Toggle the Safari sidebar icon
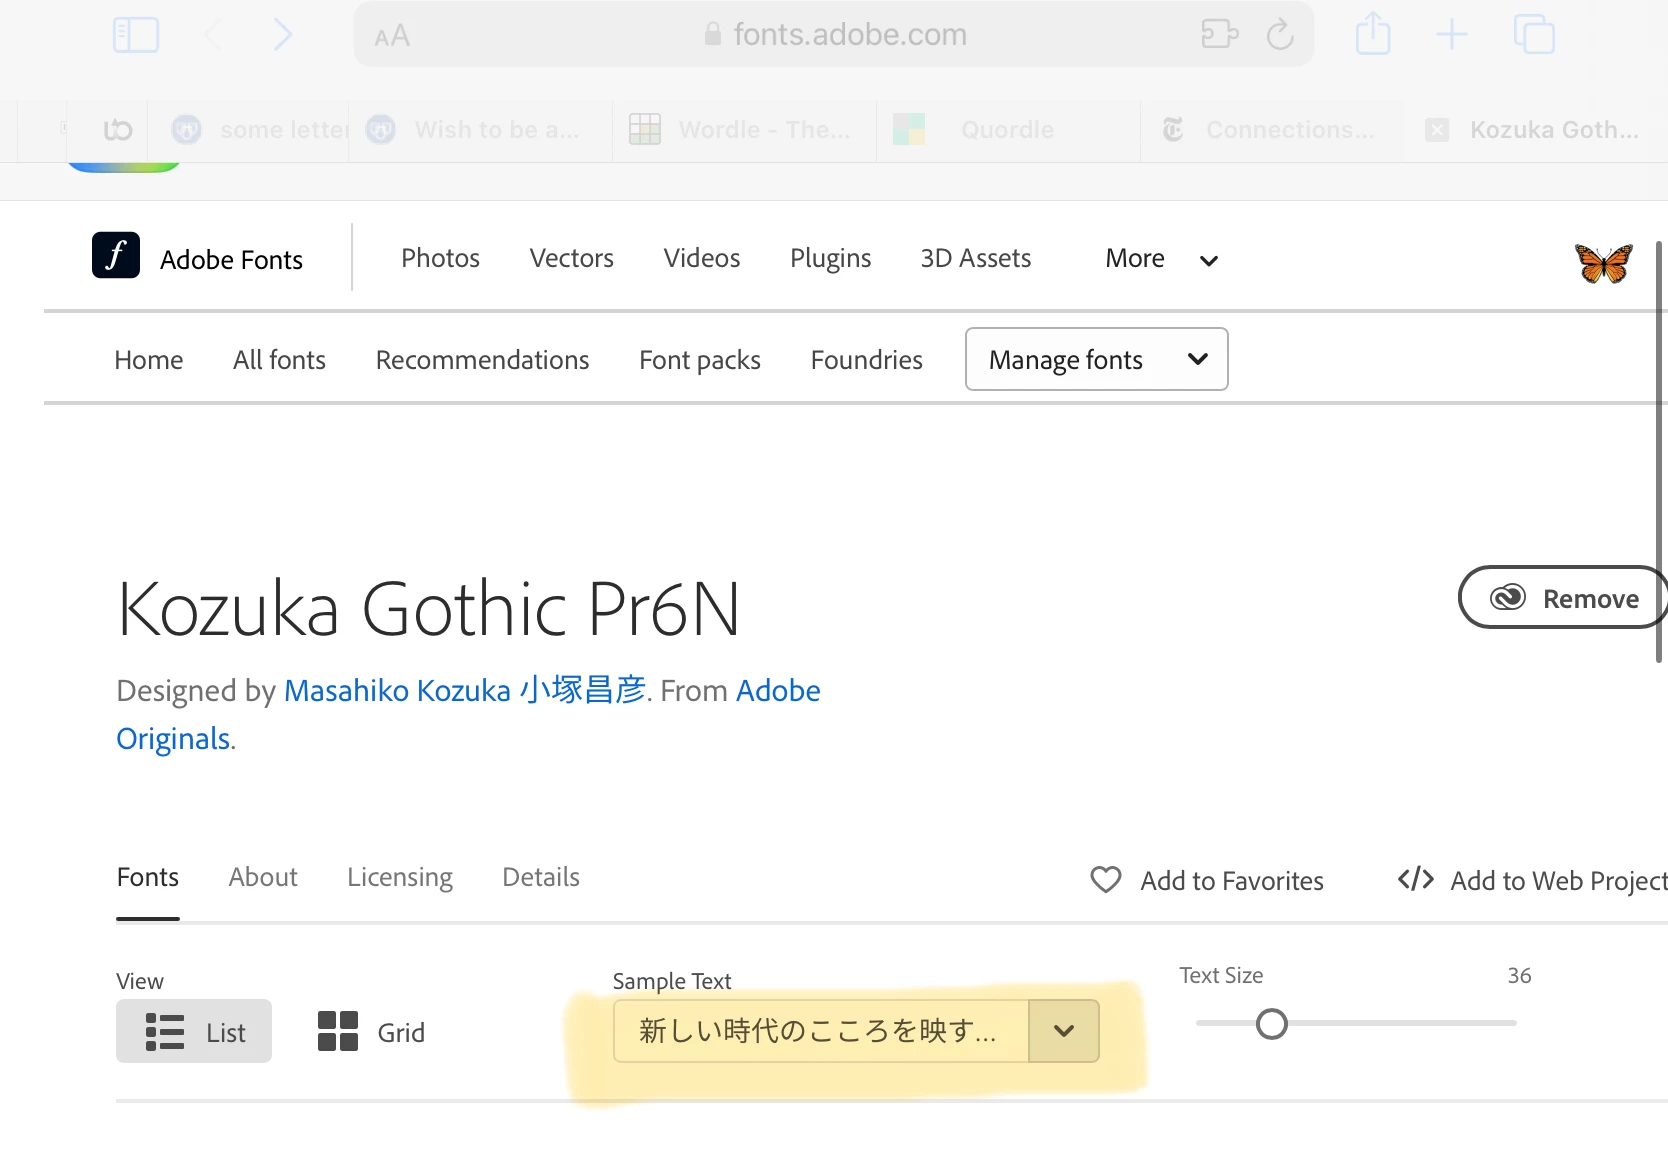This screenshot has height=1149, width=1668. [x=136, y=35]
